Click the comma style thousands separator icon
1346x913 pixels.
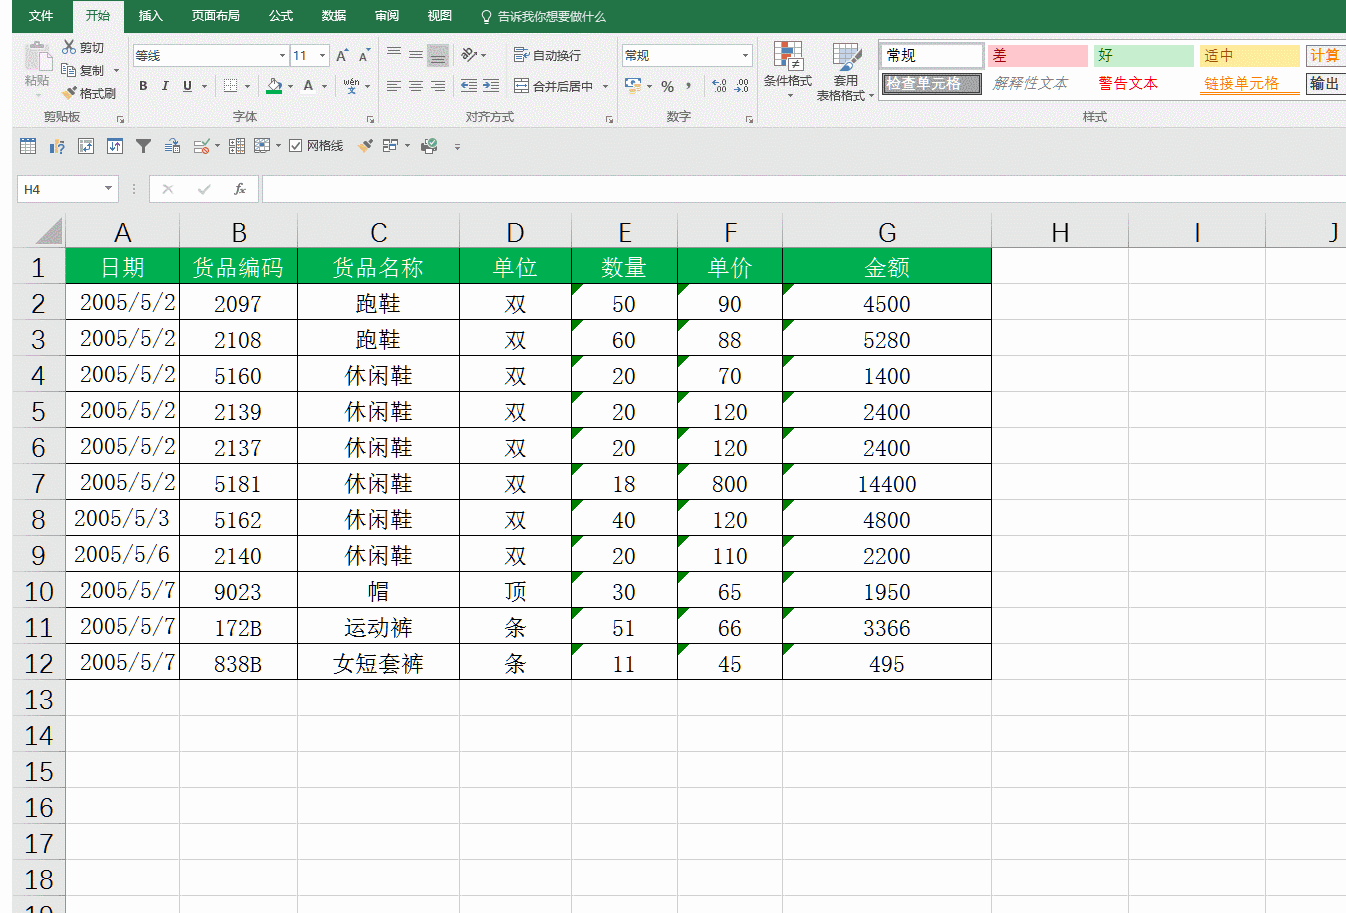click(688, 86)
